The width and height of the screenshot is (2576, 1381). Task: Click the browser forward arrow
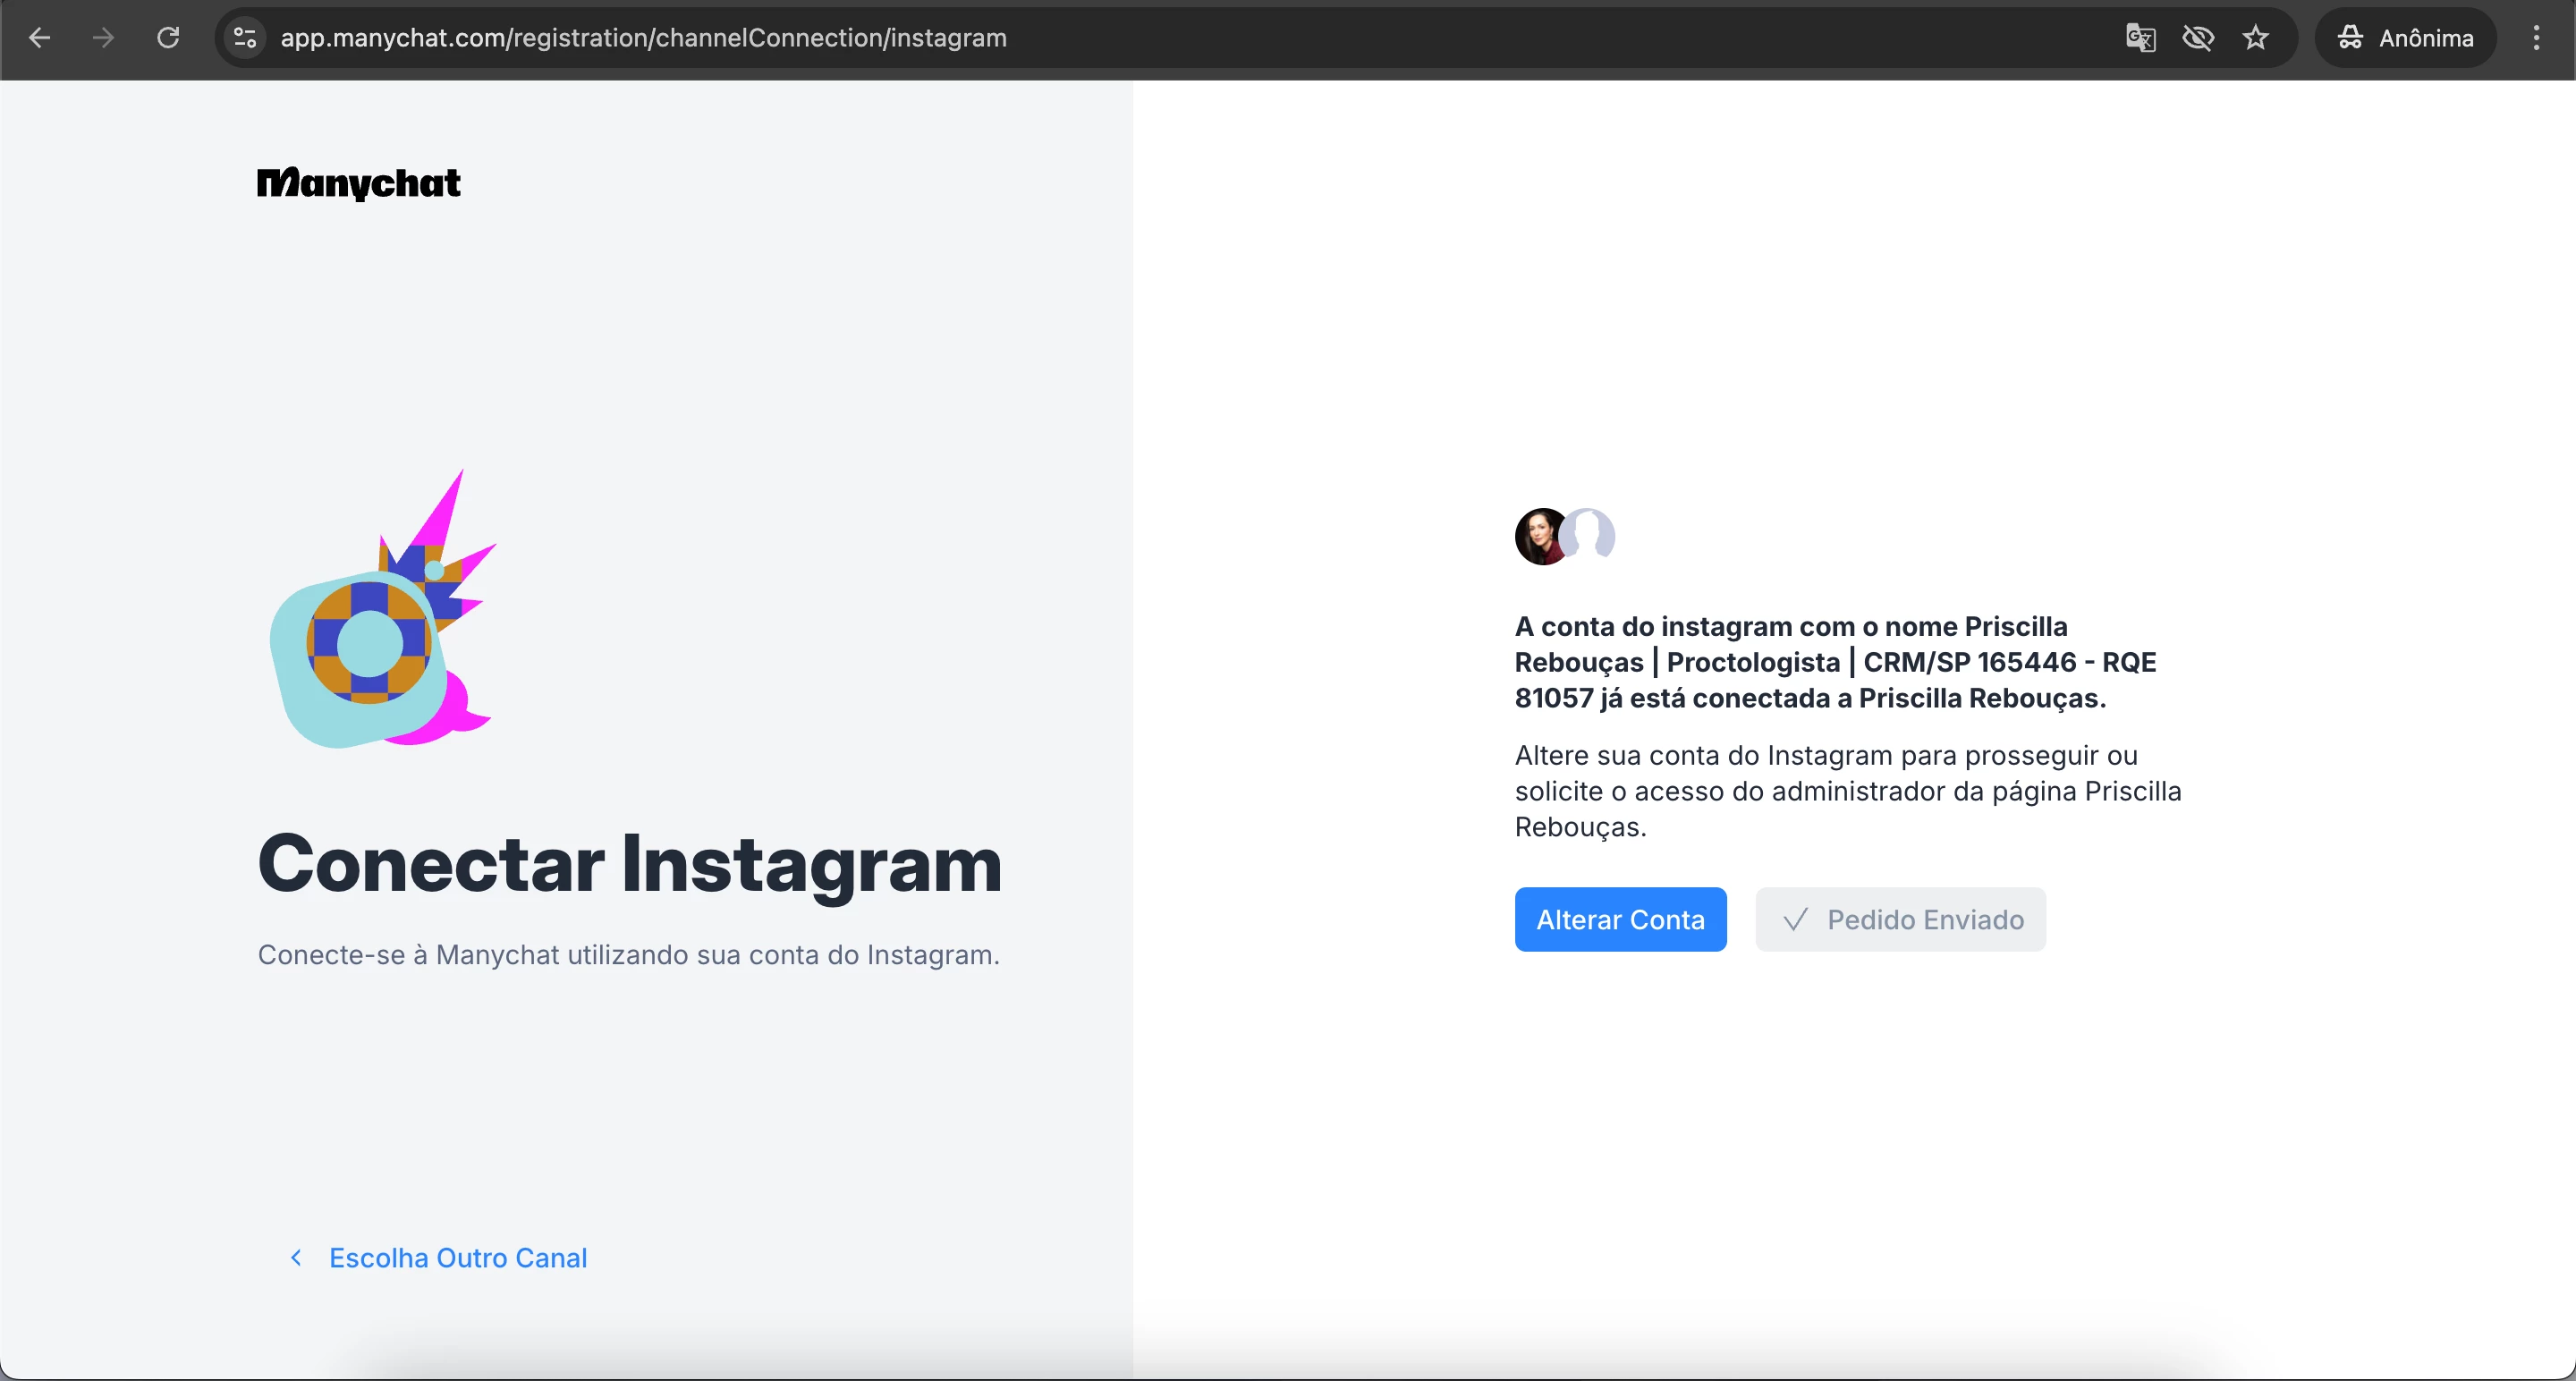tap(103, 38)
